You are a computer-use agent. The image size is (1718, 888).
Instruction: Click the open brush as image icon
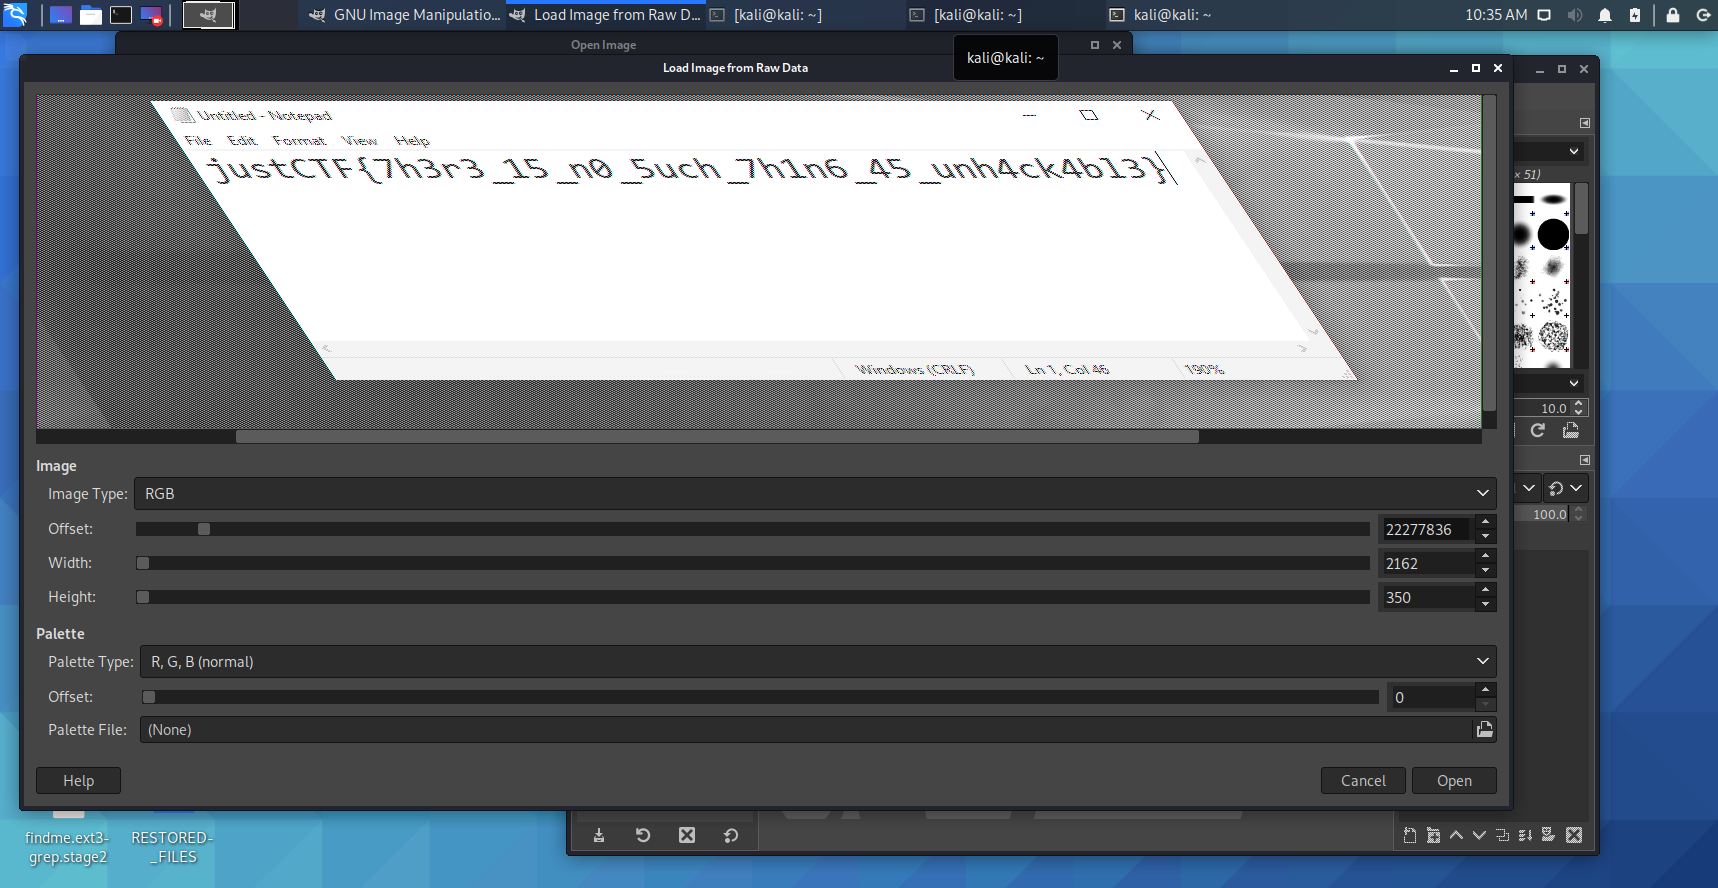pos(1571,430)
